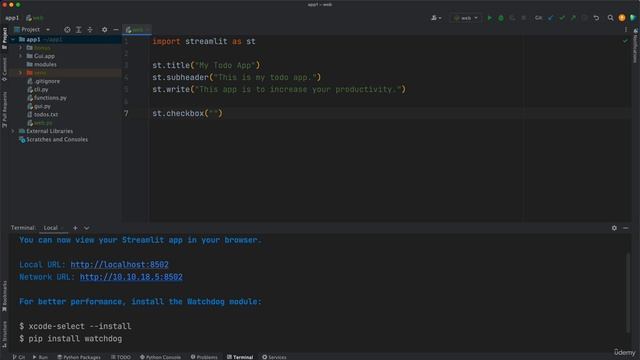Open the http://10.10.18.5:8502 network link
This screenshot has width=640, height=360.
pyautogui.click(x=131, y=277)
